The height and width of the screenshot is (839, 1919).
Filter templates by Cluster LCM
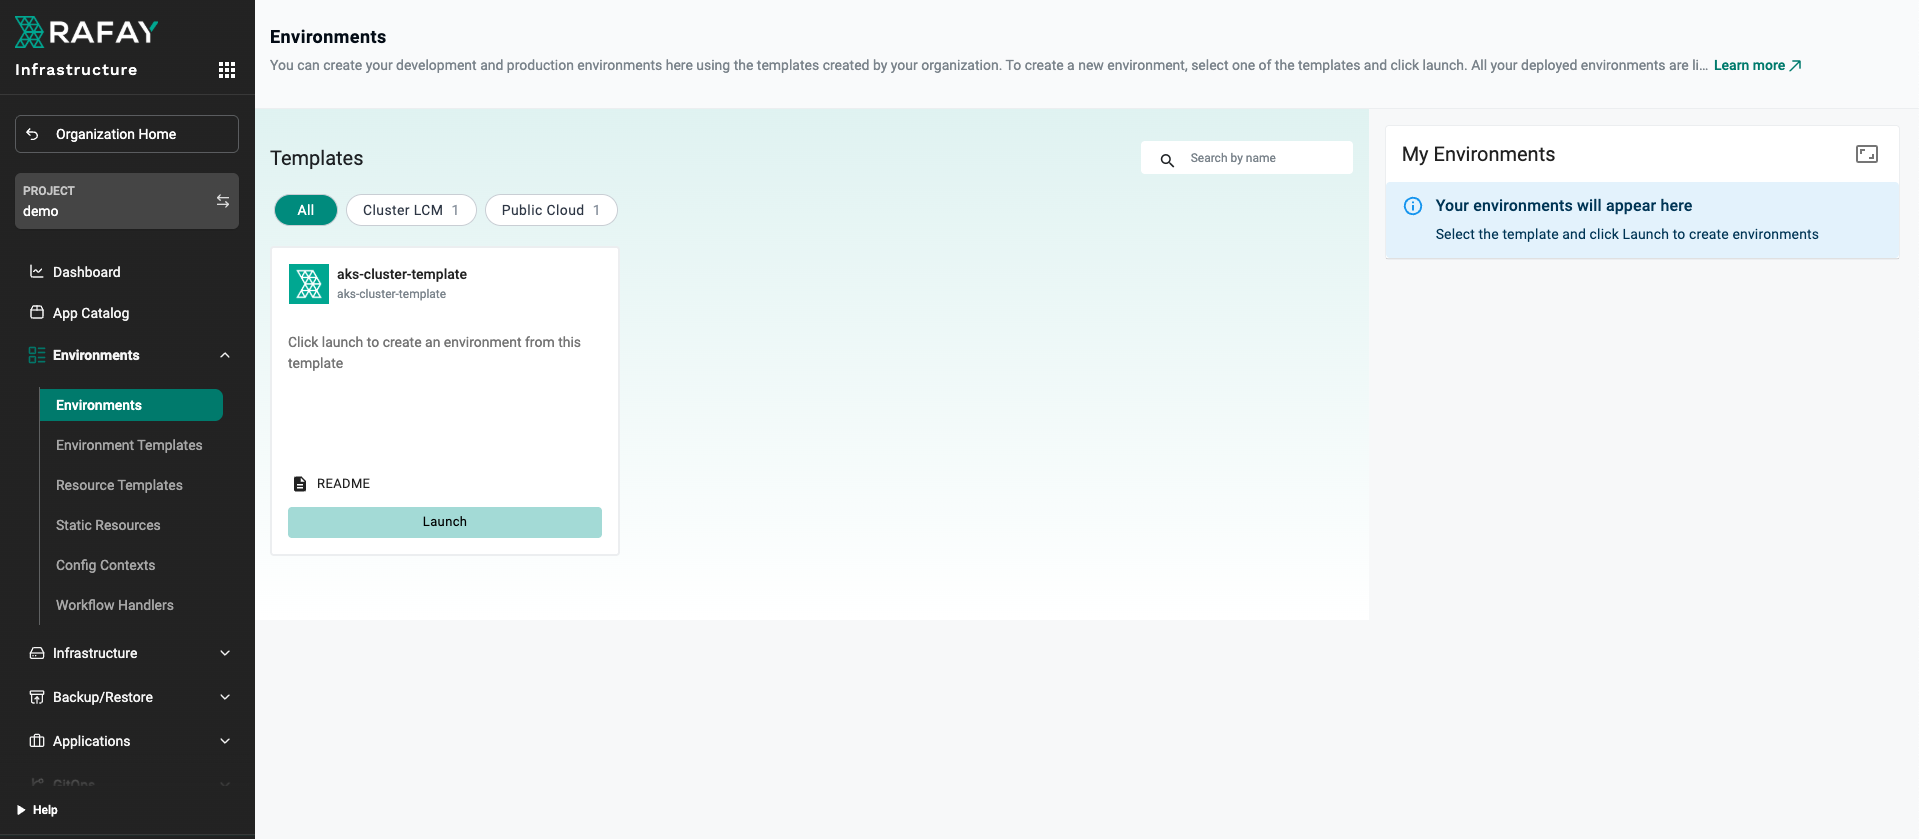tap(411, 210)
